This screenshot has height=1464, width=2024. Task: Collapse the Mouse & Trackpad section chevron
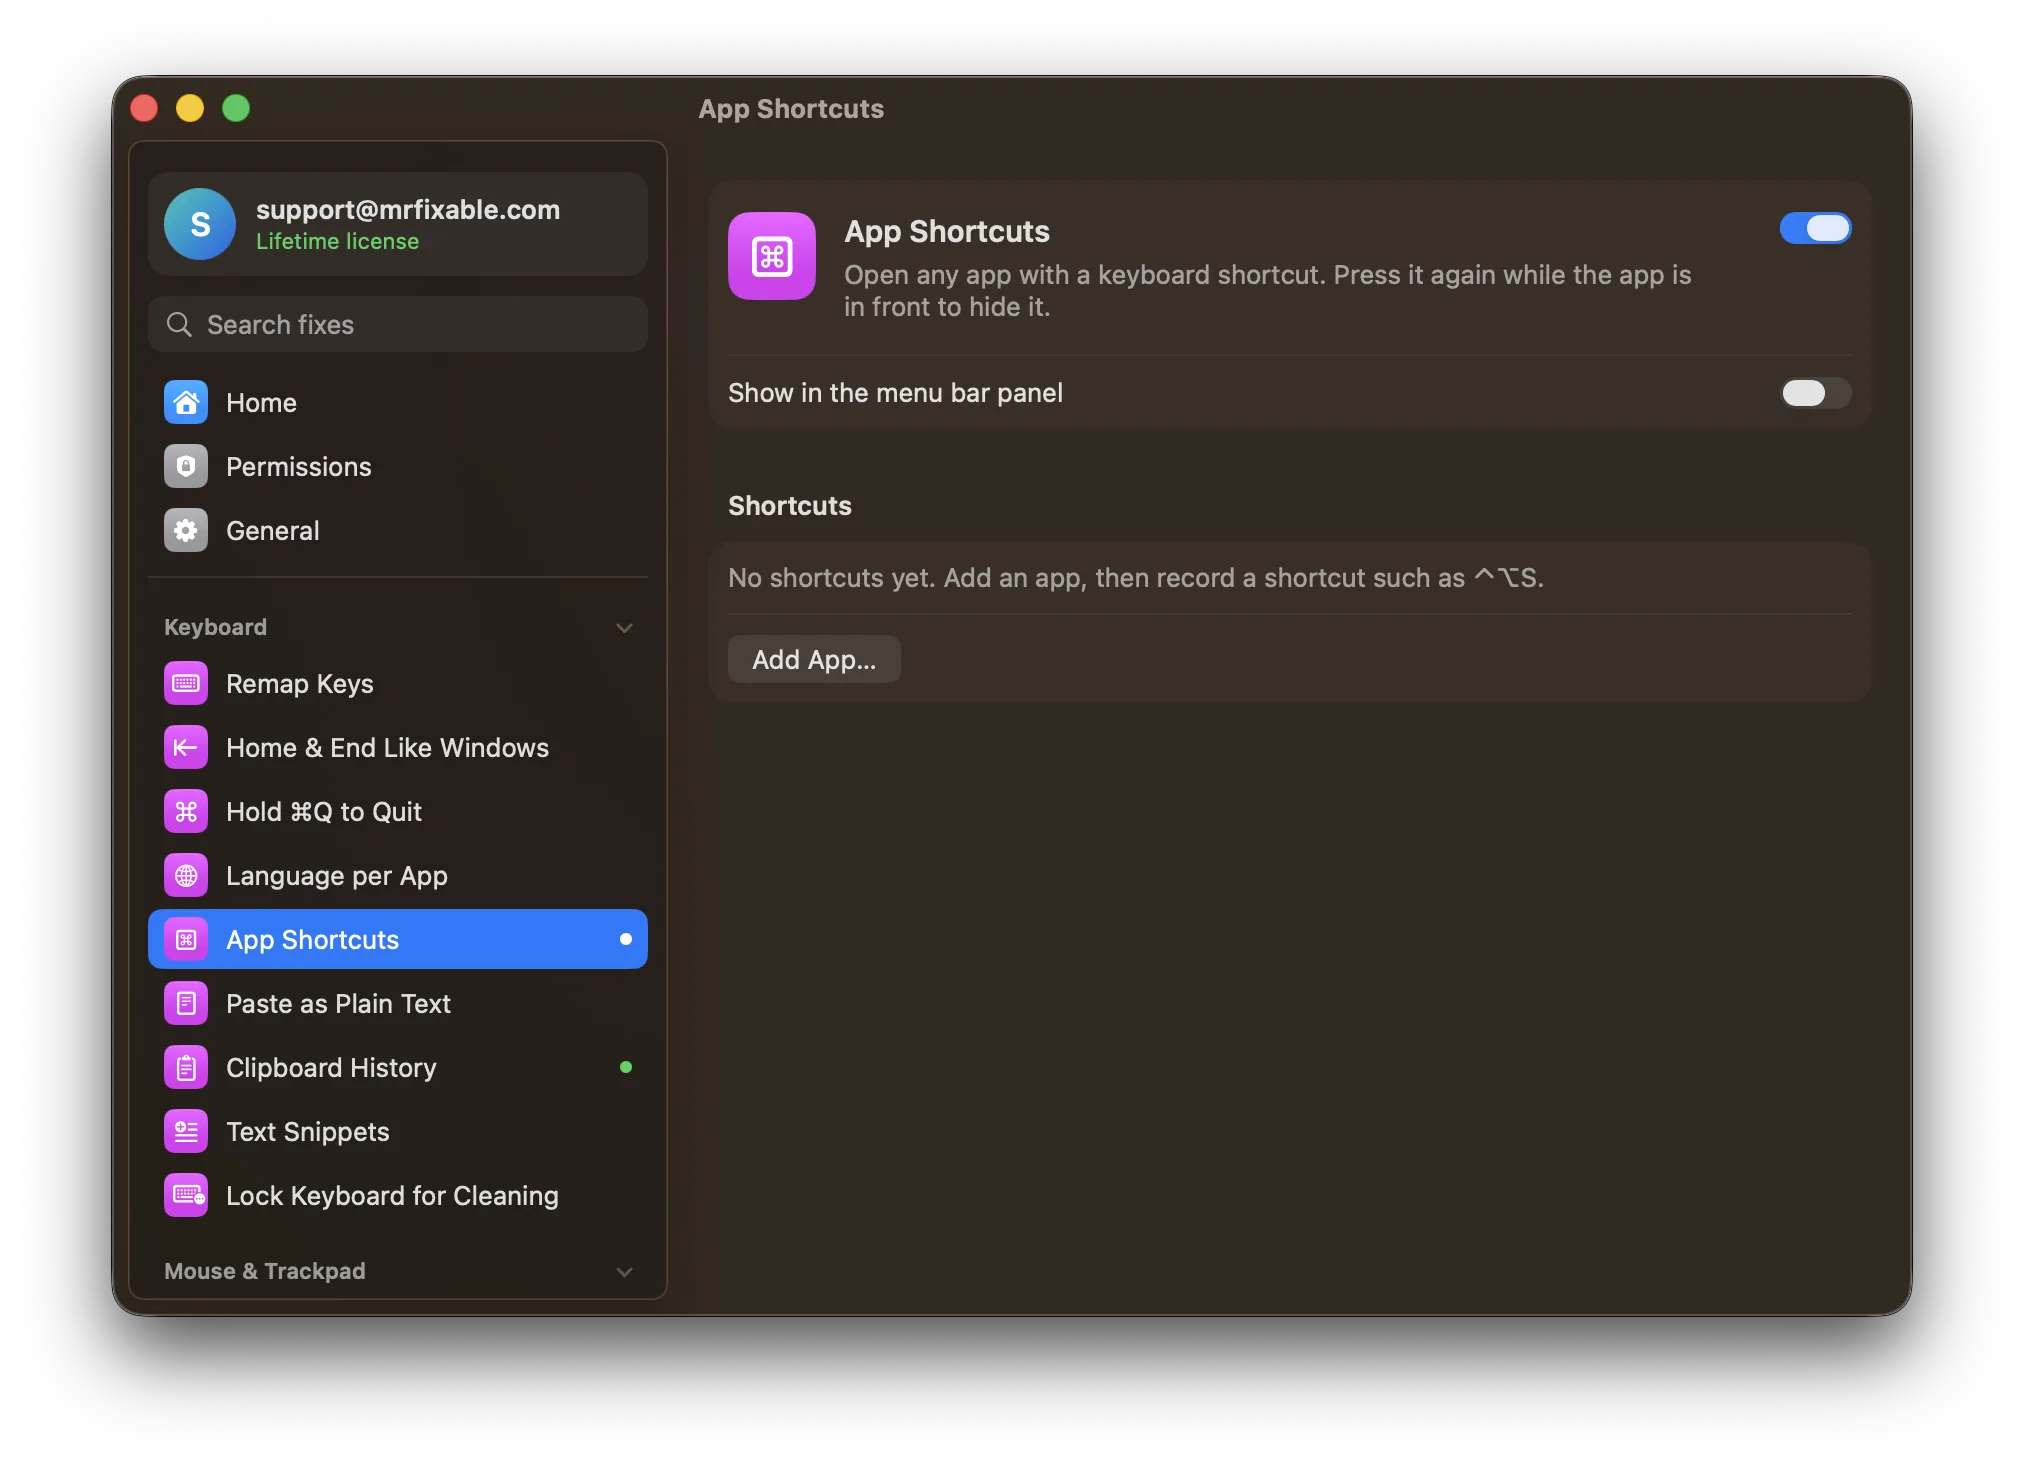tap(625, 1272)
